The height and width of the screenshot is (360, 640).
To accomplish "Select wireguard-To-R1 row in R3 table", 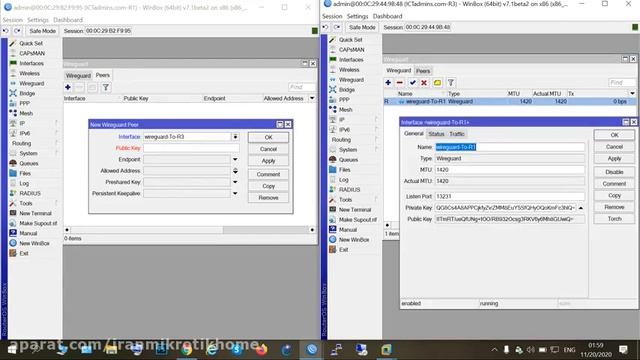I will [509, 101].
